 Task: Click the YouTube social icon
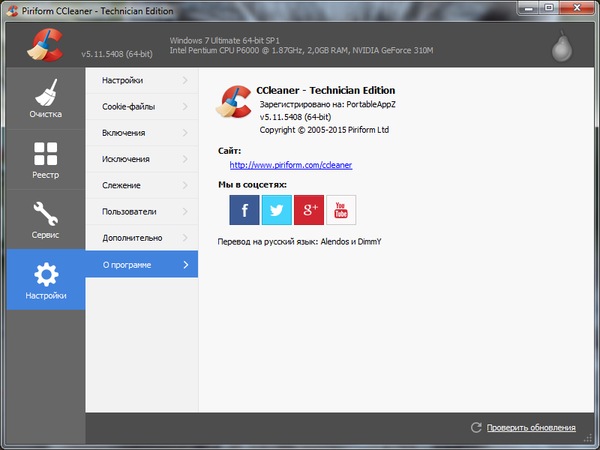click(341, 210)
